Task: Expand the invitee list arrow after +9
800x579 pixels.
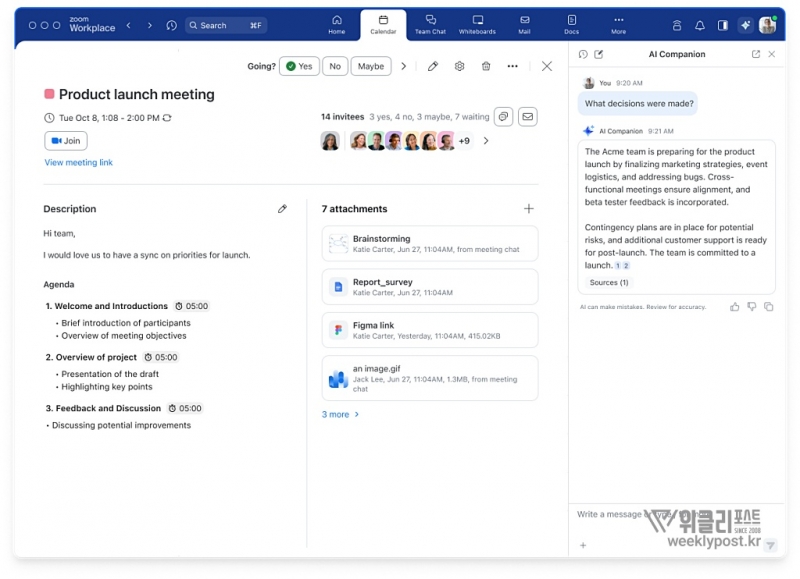Action: pyautogui.click(x=486, y=141)
